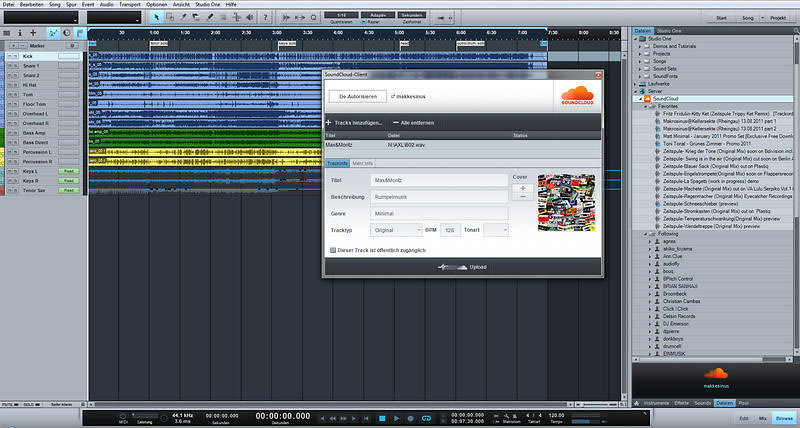The width and height of the screenshot is (800, 428).
Task: Expand the Laufwerke node
Action: (x=636, y=84)
